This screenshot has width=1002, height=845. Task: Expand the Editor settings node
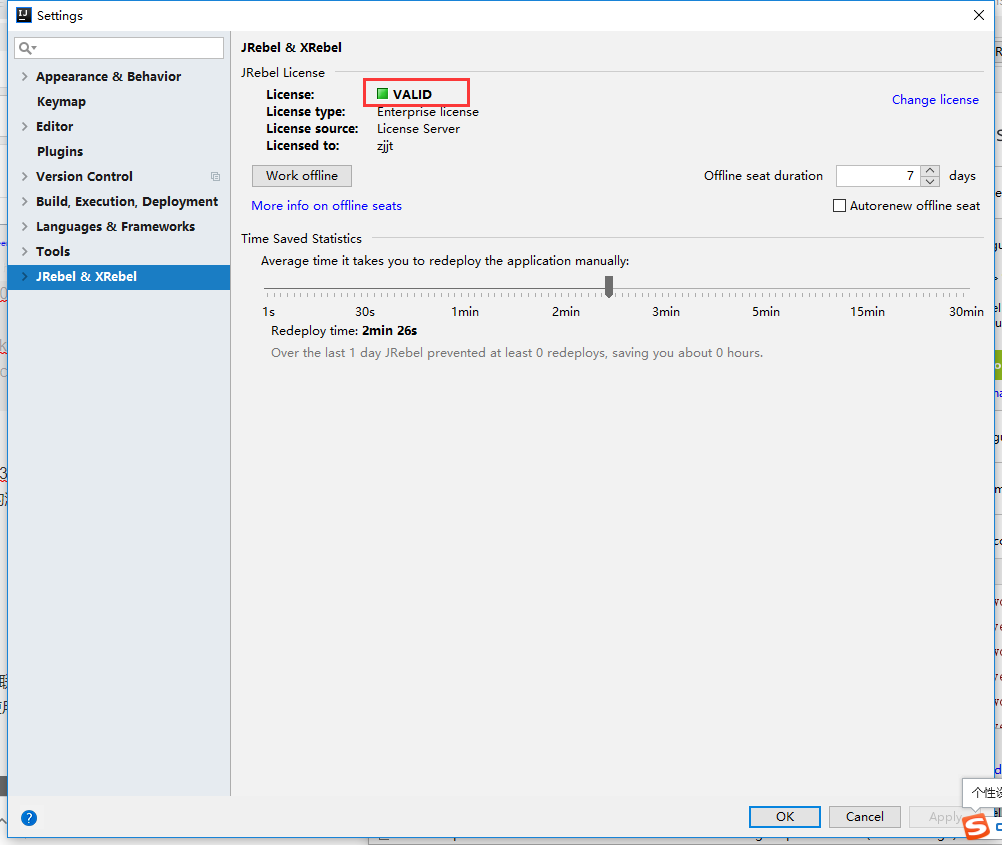[x=24, y=127]
